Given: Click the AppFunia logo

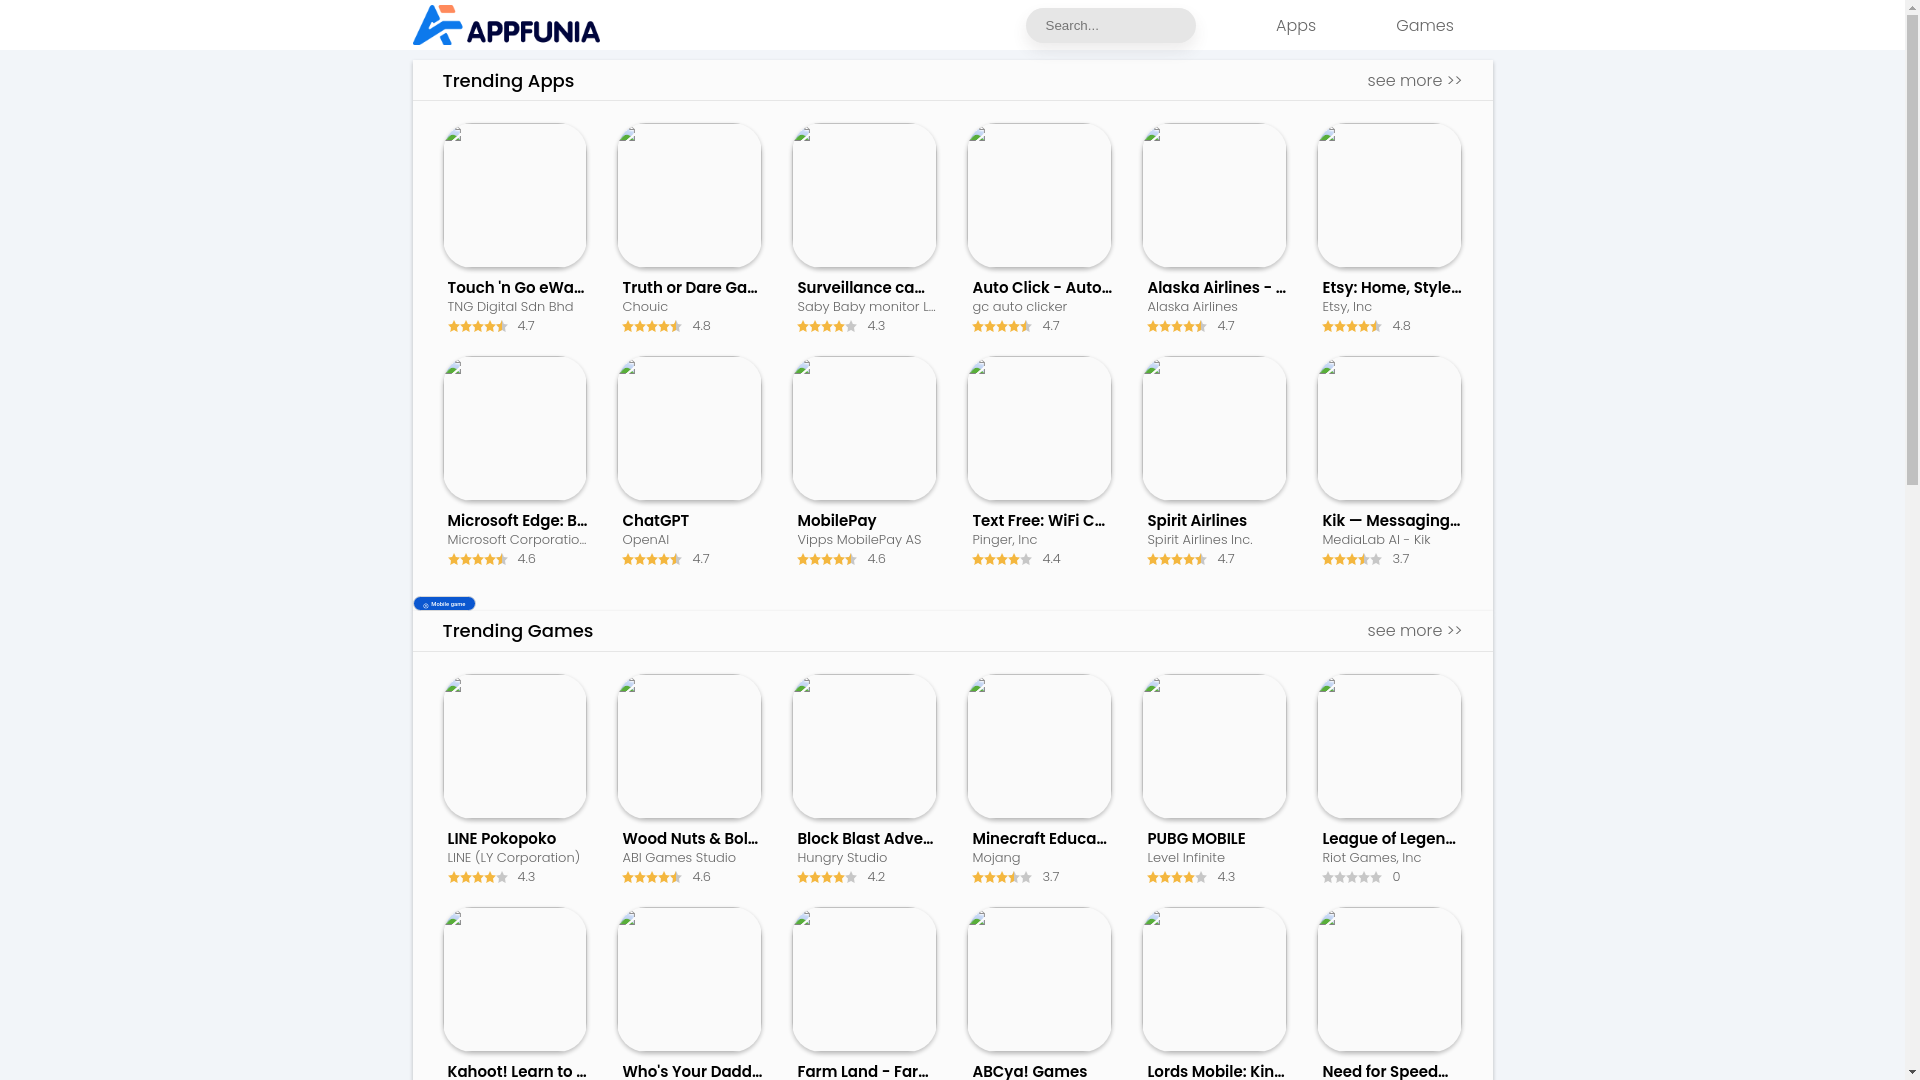Looking at the screenshot, I should pos(506,25).
